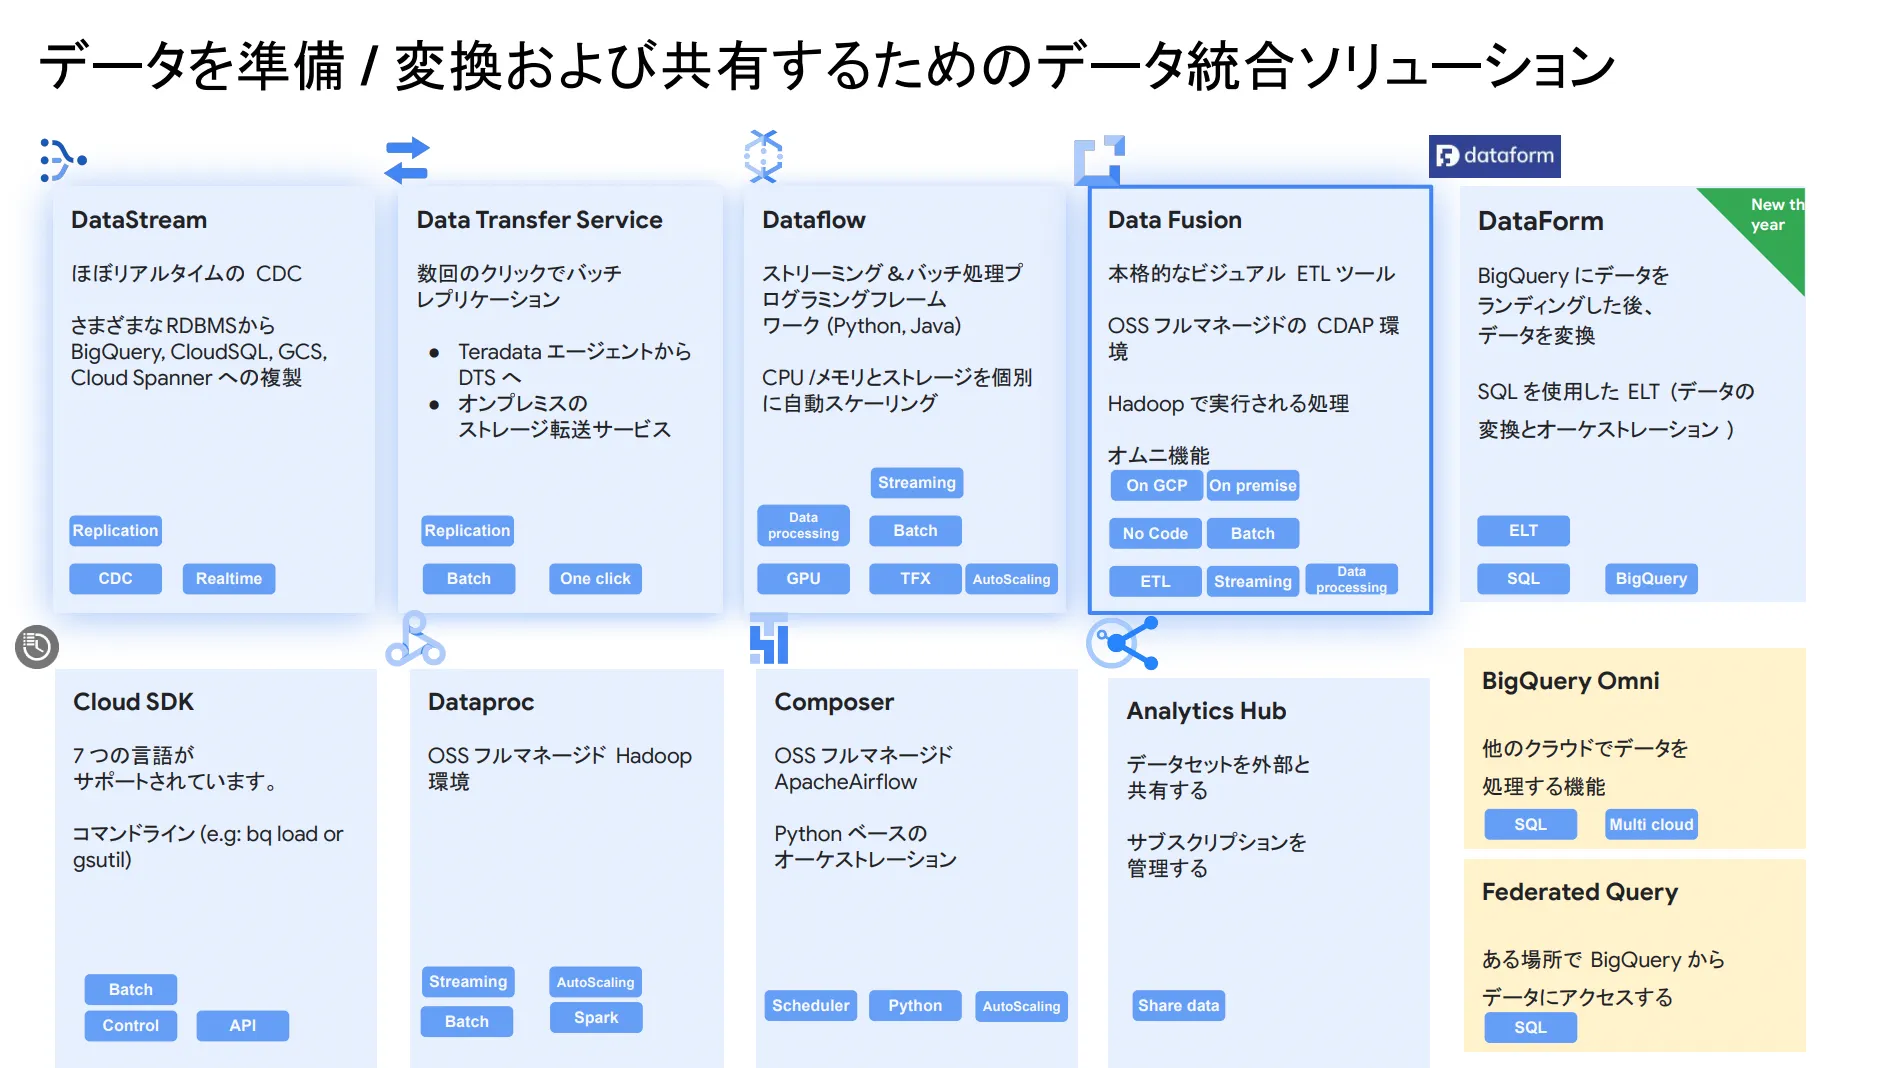The height and width of the screenshot is (1068, 1900).
Task: Click the Batch tag in Data Fusion
Action: pos(1253,533)
